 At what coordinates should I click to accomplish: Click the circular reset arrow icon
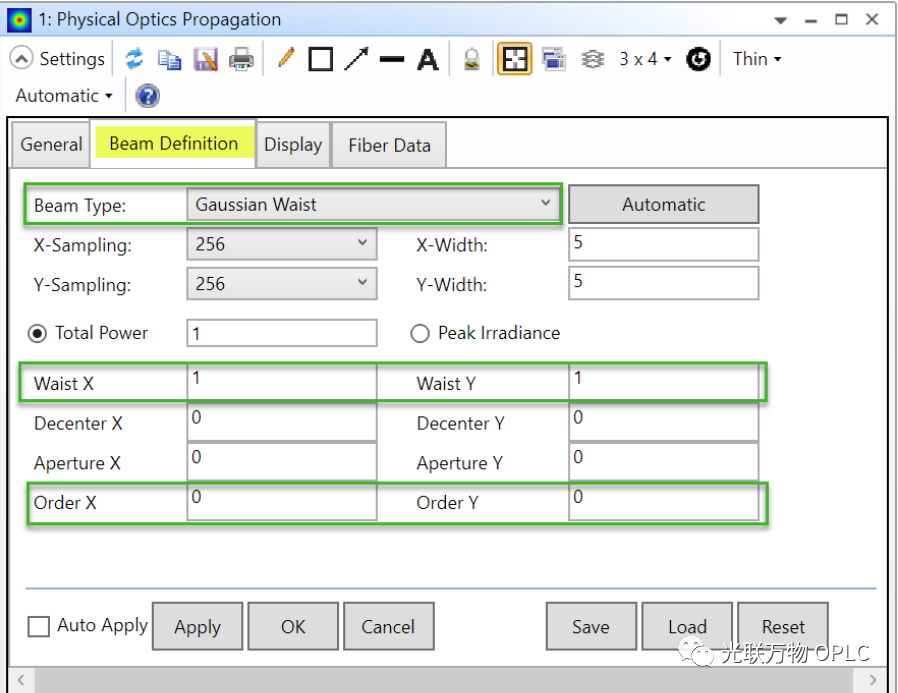click(698, 59)
